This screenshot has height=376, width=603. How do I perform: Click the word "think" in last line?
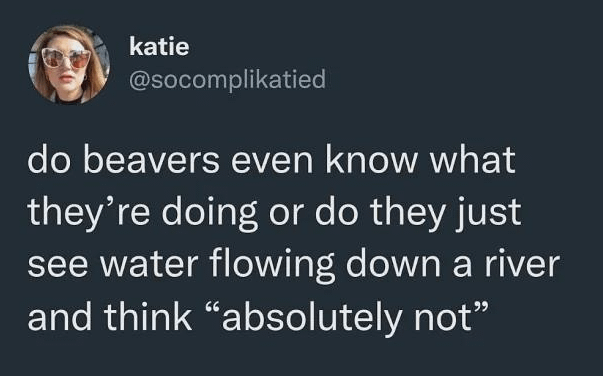[x=148, y=317]
